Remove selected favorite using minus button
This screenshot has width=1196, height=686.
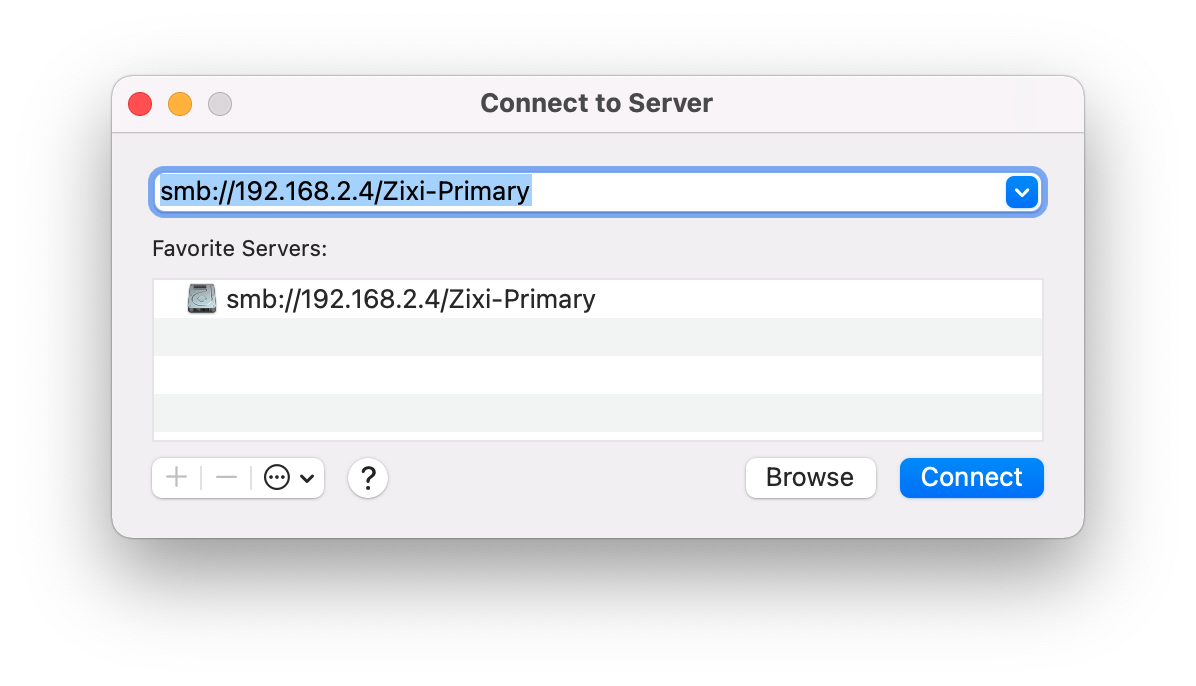coord(227,478)
